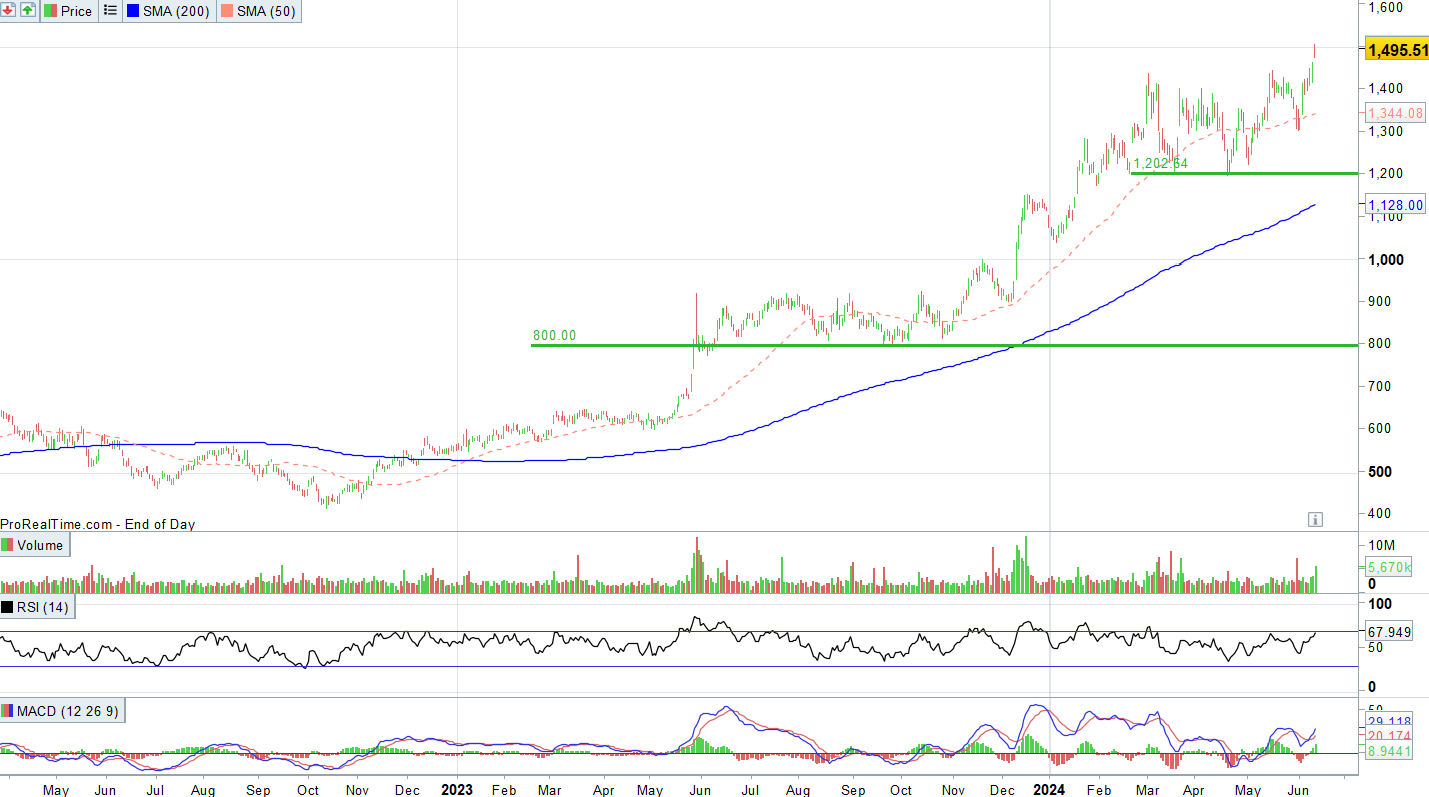Click the black RSI color swatch
Viewport: 1429px width, 797px height.
coord(9,607)
